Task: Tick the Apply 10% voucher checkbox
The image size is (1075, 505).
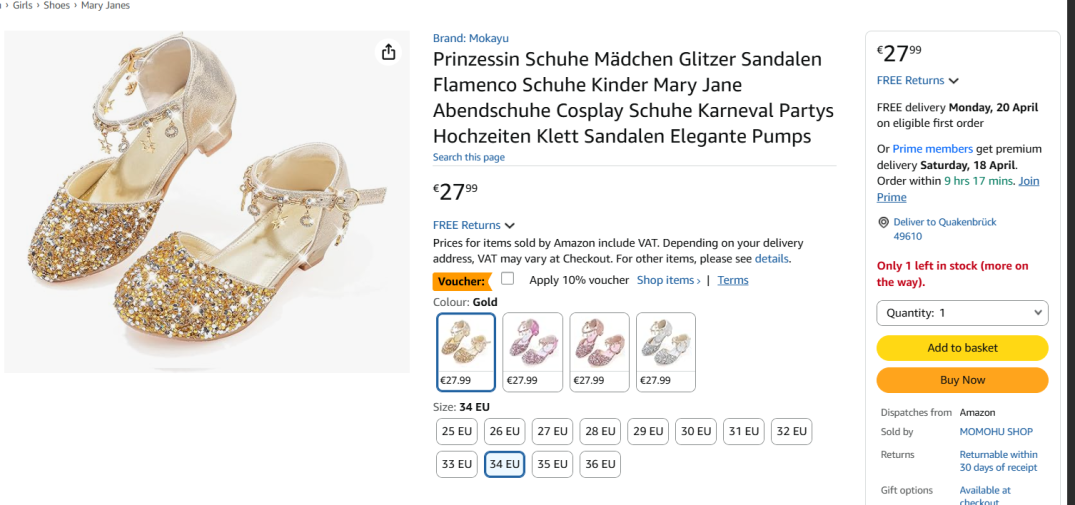Action: click(508, 279)
